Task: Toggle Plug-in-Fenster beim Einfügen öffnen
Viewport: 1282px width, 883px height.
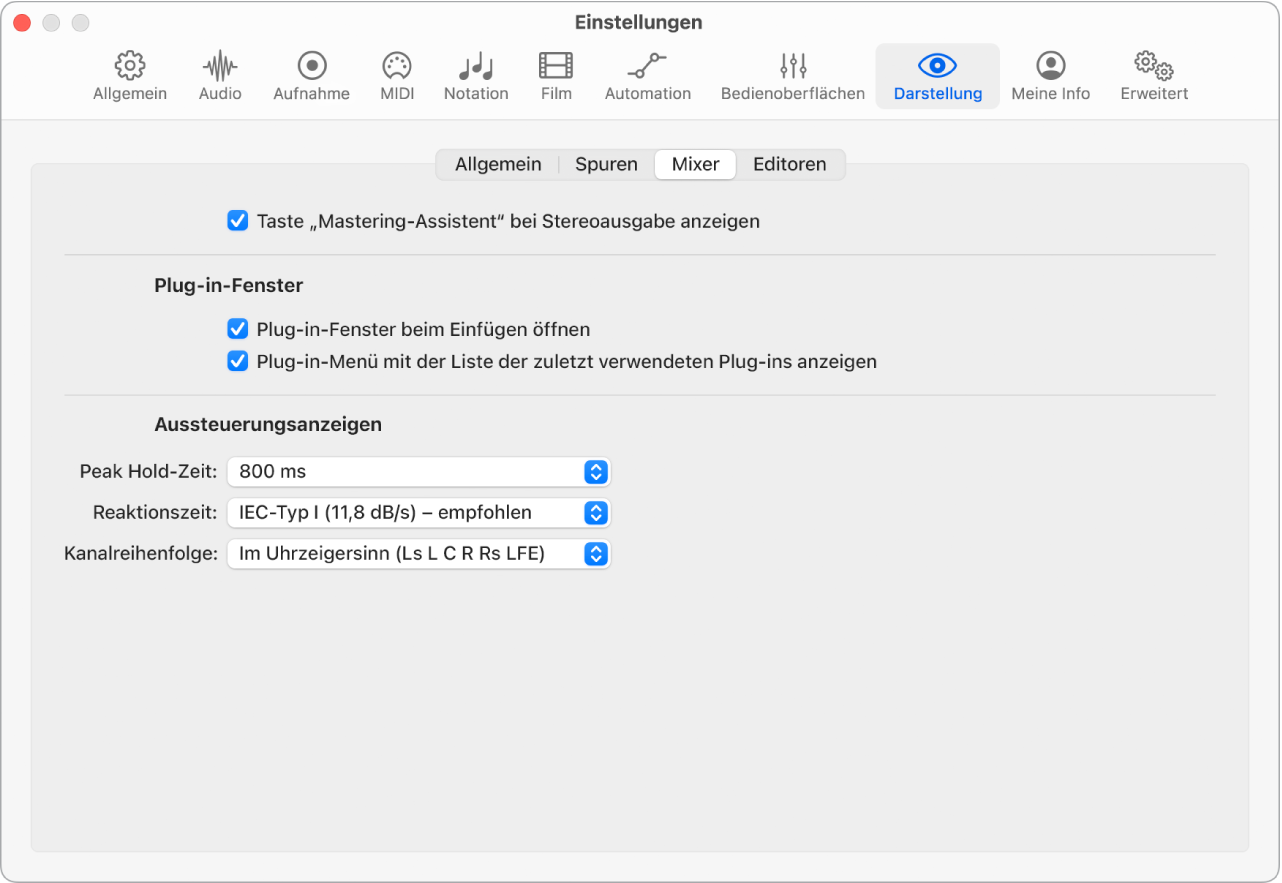Action: pos(238,329)
